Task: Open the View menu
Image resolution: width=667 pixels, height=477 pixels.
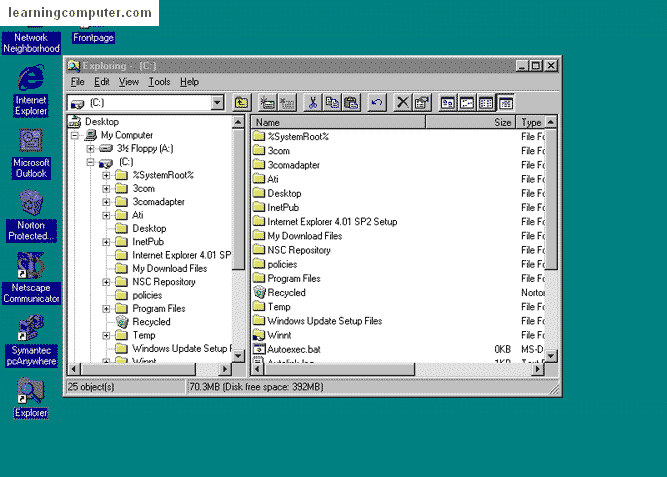Action: [129, 82]
